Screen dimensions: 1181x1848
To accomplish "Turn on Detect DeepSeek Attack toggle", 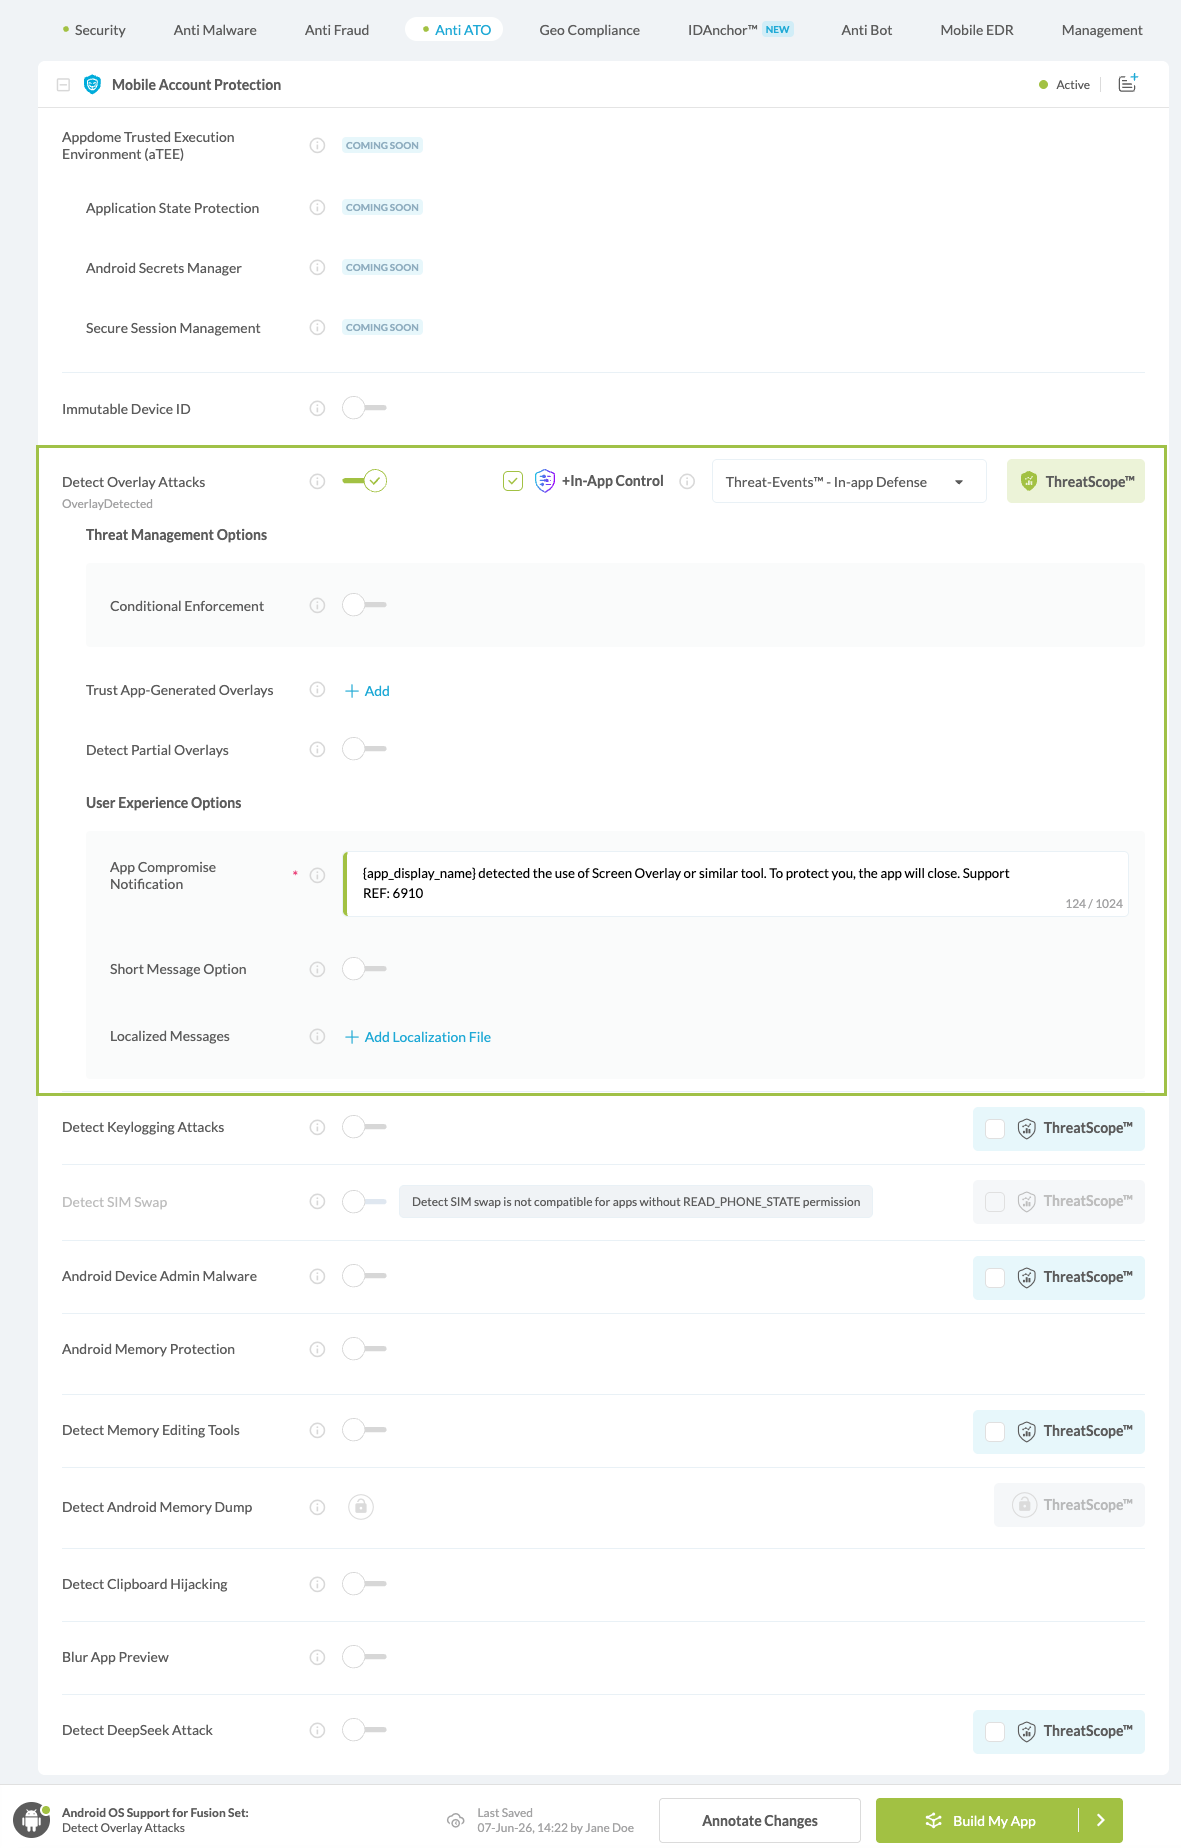I will pos(364,1730).
